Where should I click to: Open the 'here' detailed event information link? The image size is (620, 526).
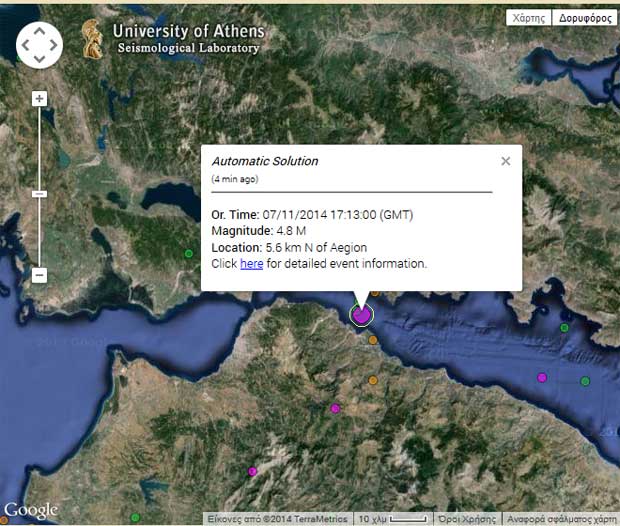point(251,264)
